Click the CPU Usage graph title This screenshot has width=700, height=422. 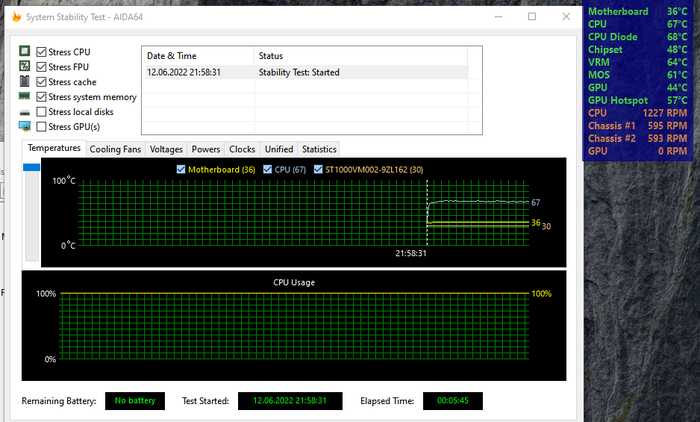pos(294,282)
